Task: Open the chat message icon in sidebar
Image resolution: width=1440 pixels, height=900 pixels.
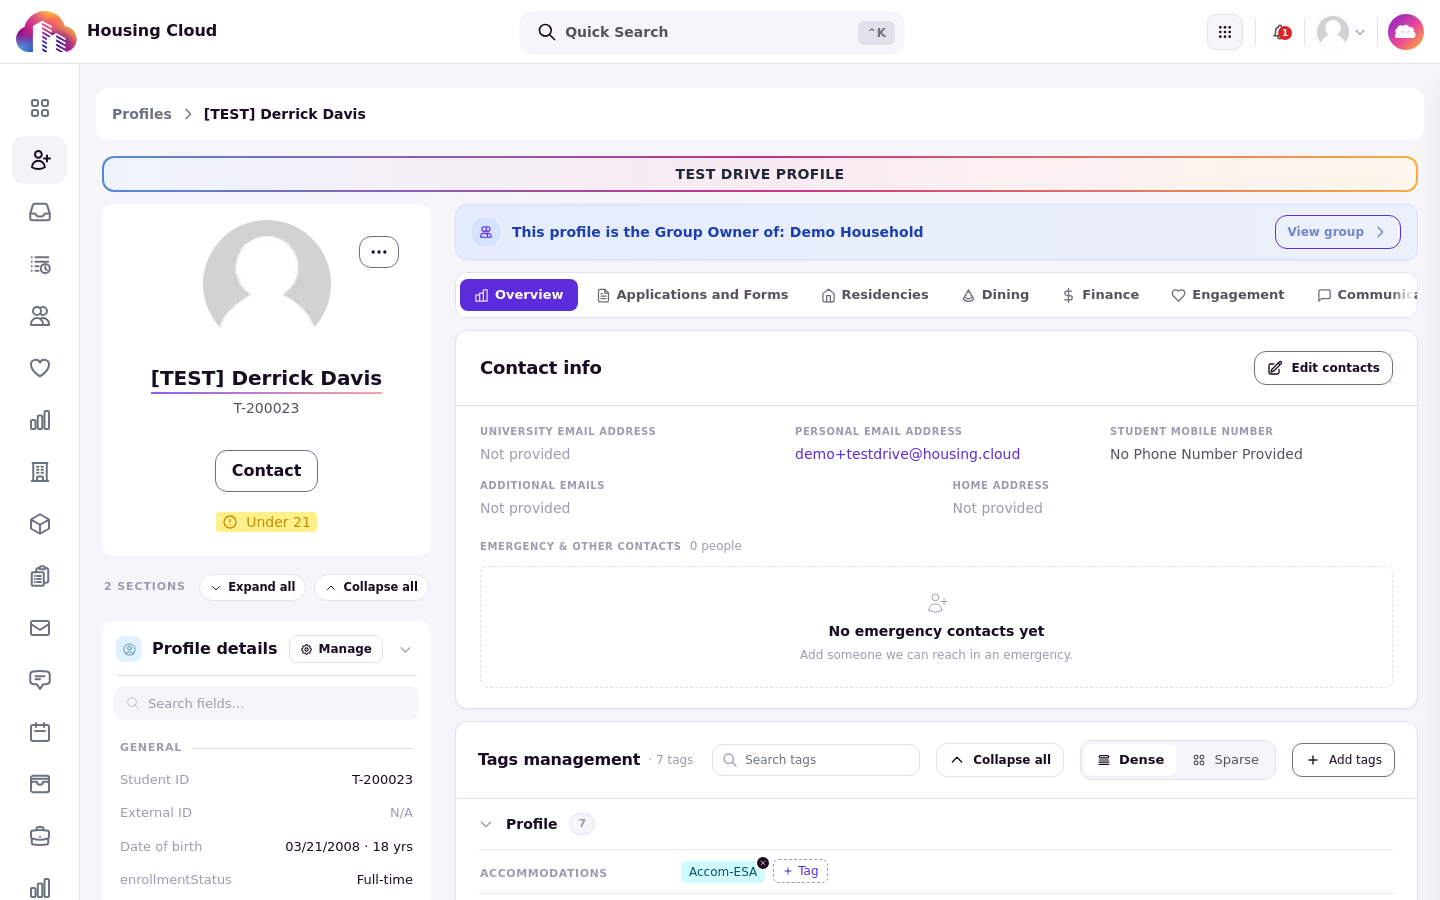Action: pyautogui.click(x=40, y=680)
